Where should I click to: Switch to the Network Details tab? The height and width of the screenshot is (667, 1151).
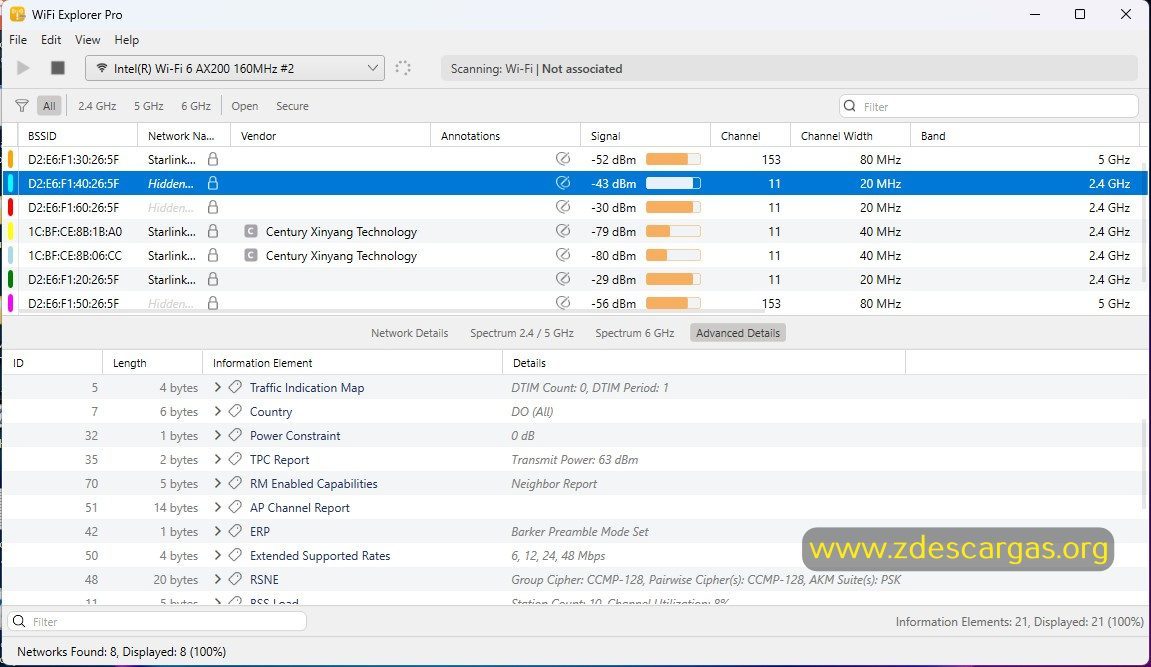410,333
